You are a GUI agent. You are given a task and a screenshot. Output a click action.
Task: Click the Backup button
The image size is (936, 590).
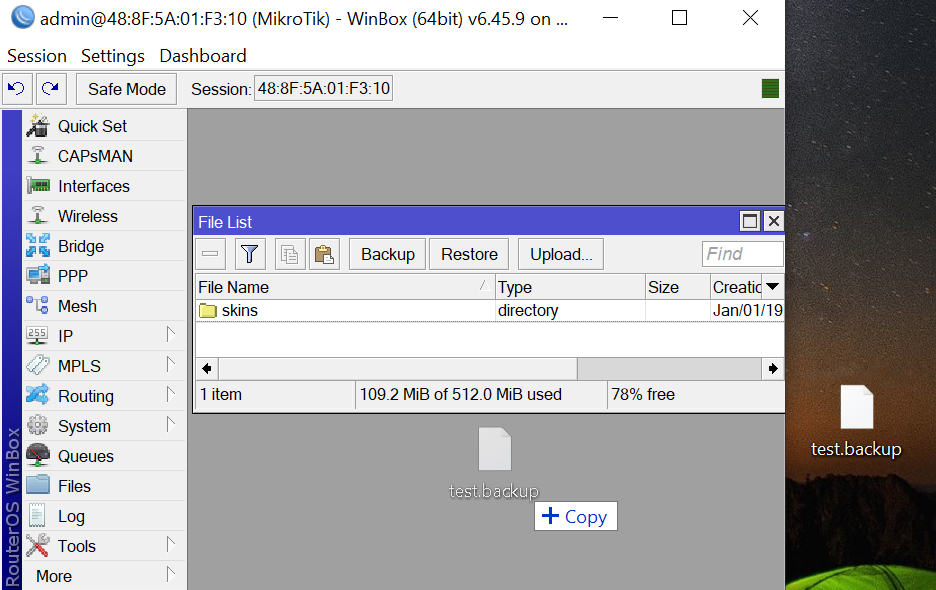(x=387, y=254)
